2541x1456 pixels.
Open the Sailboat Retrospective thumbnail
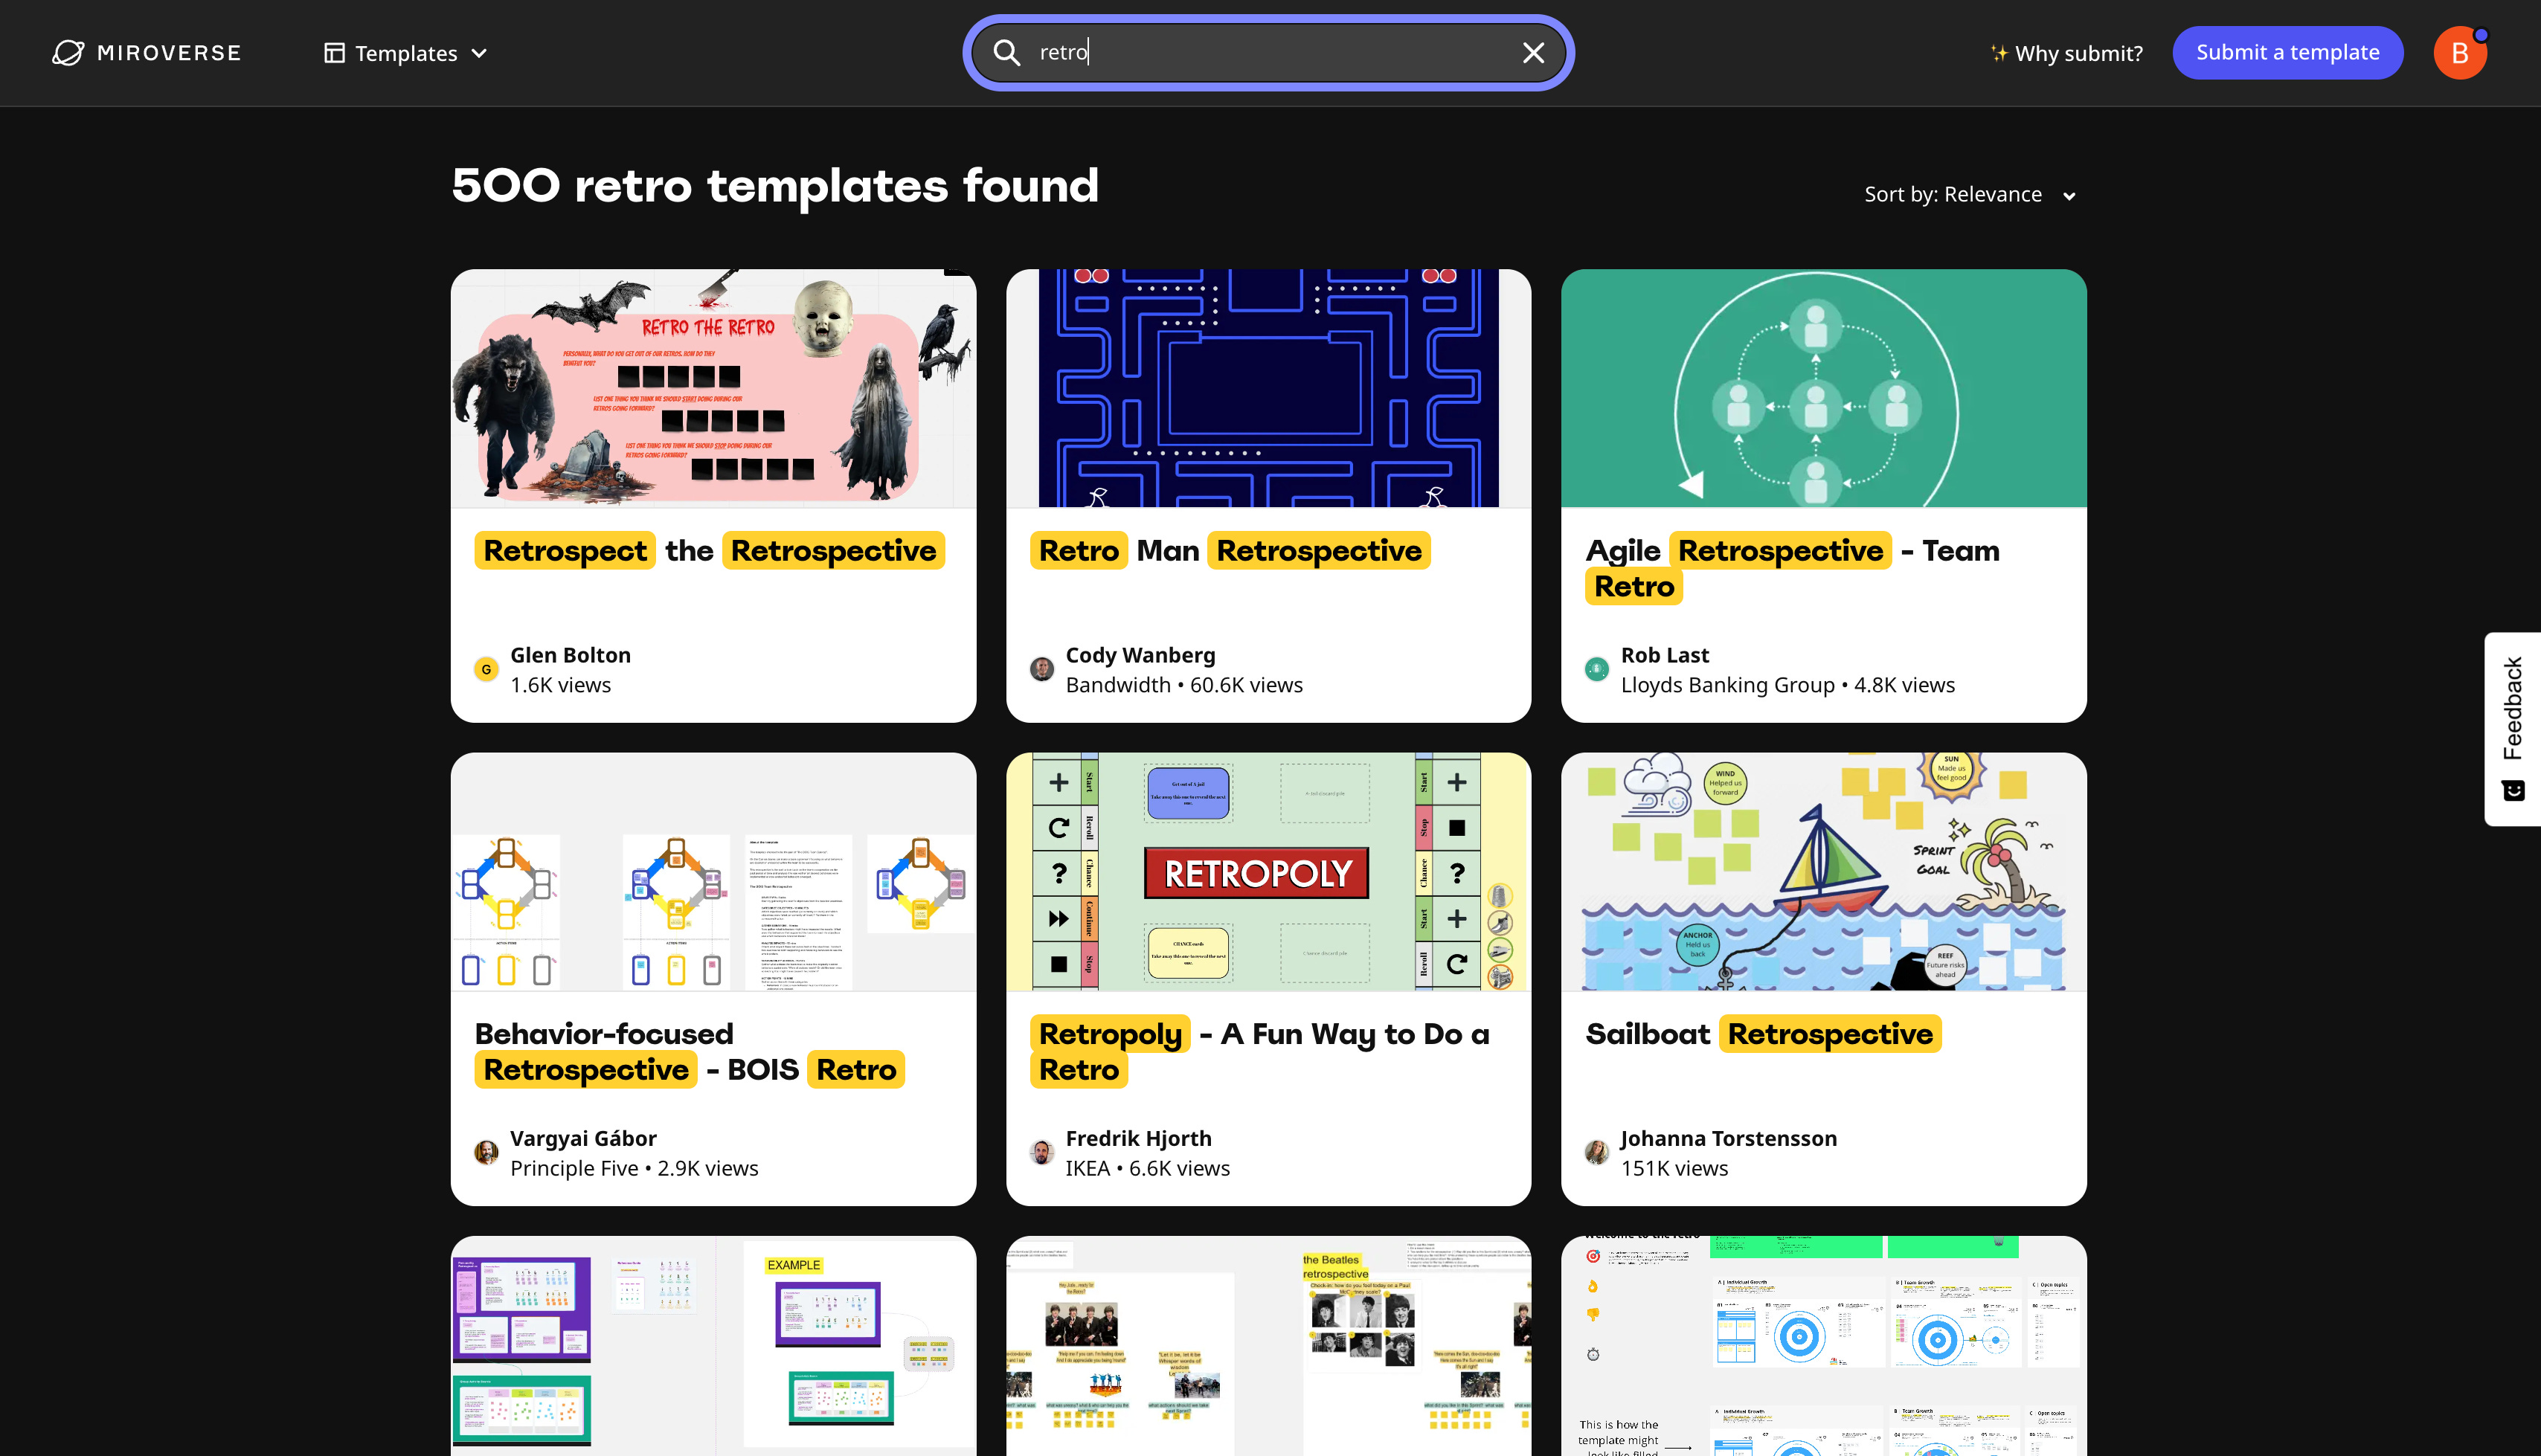pos(1823,871)
